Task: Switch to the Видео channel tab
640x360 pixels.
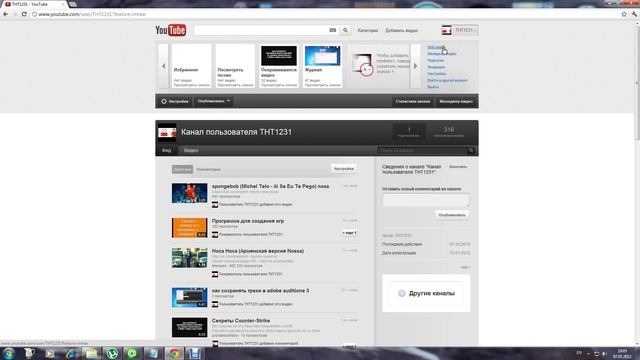Action: coord(191,151)
